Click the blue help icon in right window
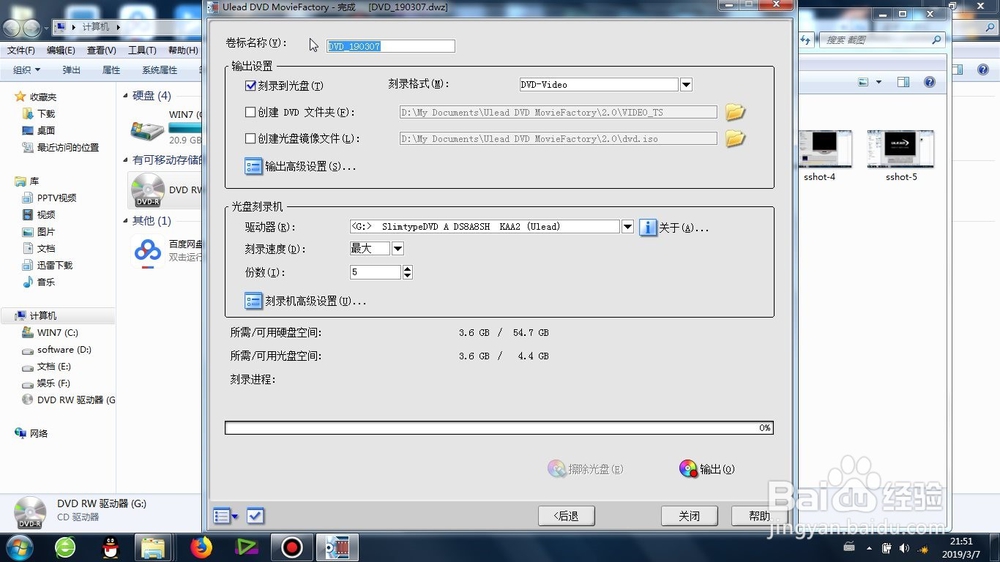Image resolution: width=1000 pixels, height=562 pixels. 930,82
